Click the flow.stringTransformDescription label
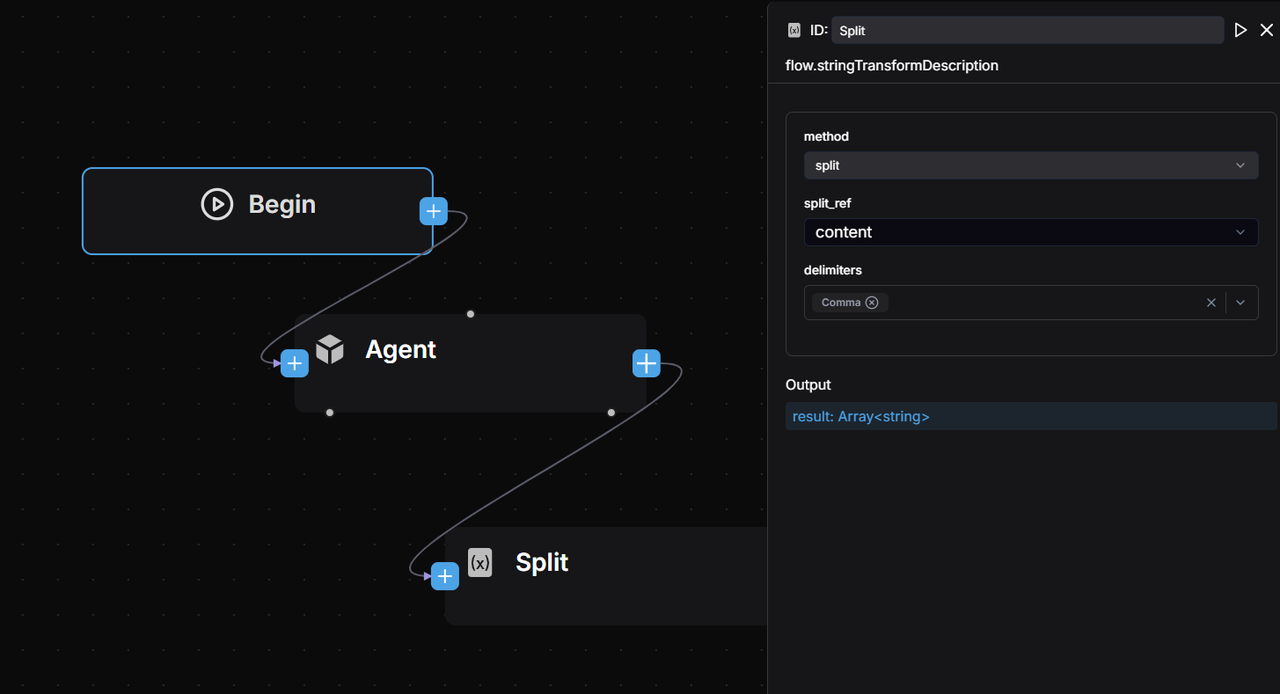Viewport: 1280px width, 694px height. 892,65
